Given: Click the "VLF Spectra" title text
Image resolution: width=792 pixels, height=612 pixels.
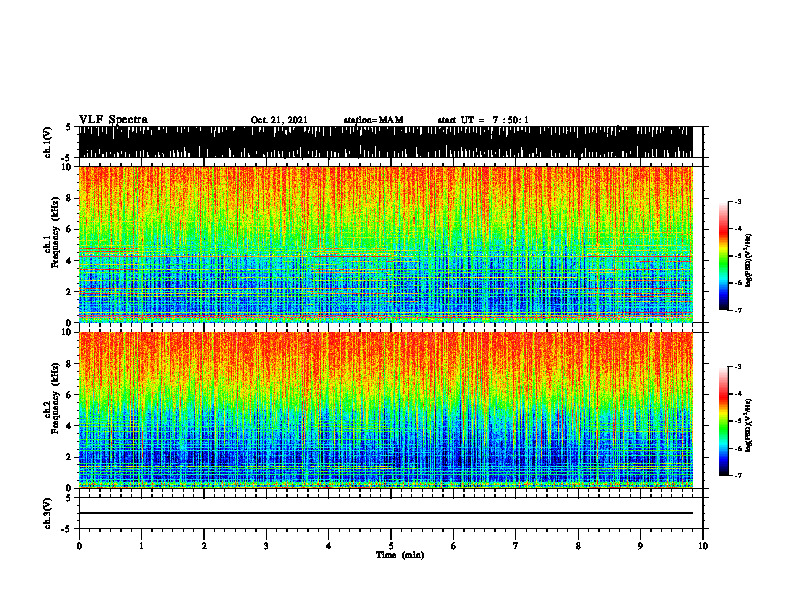Looking at the screenshot, I should coord(113,119).
